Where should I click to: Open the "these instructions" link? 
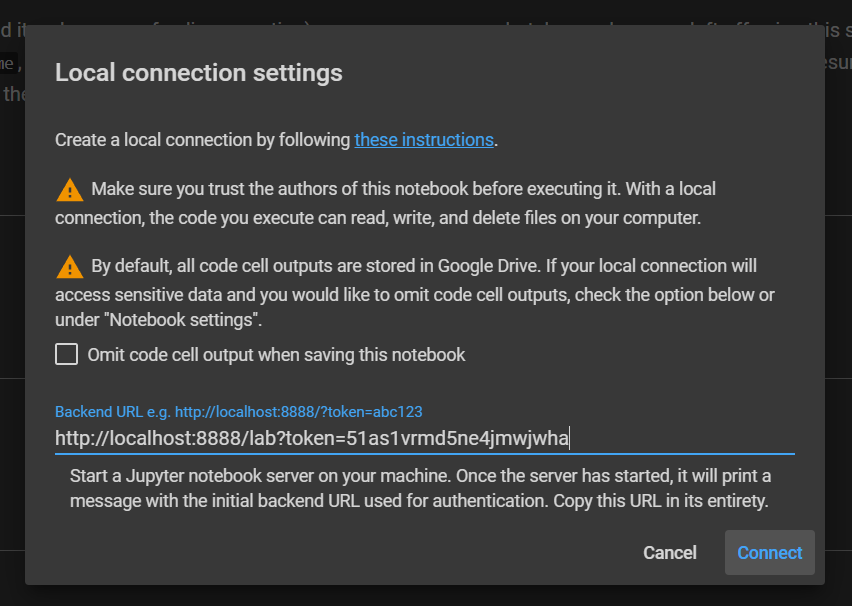[x=424, y=140]
